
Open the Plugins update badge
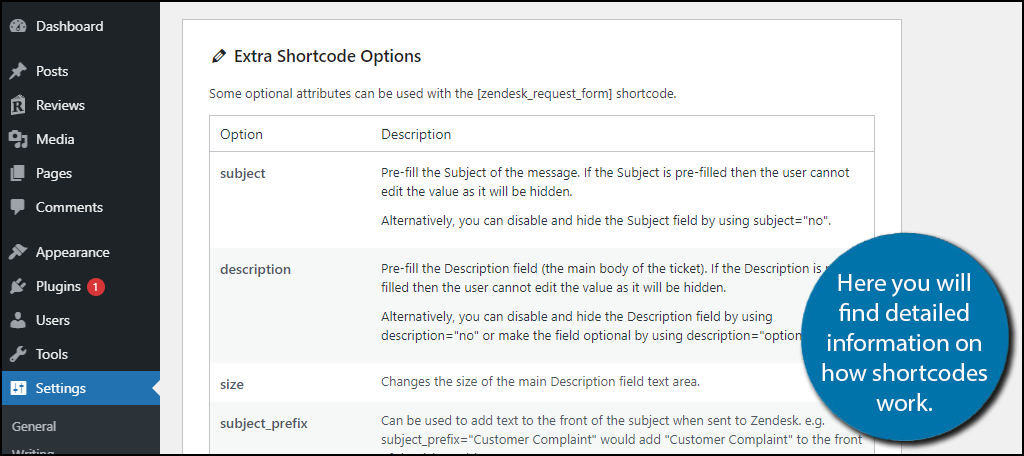(96, 287)
